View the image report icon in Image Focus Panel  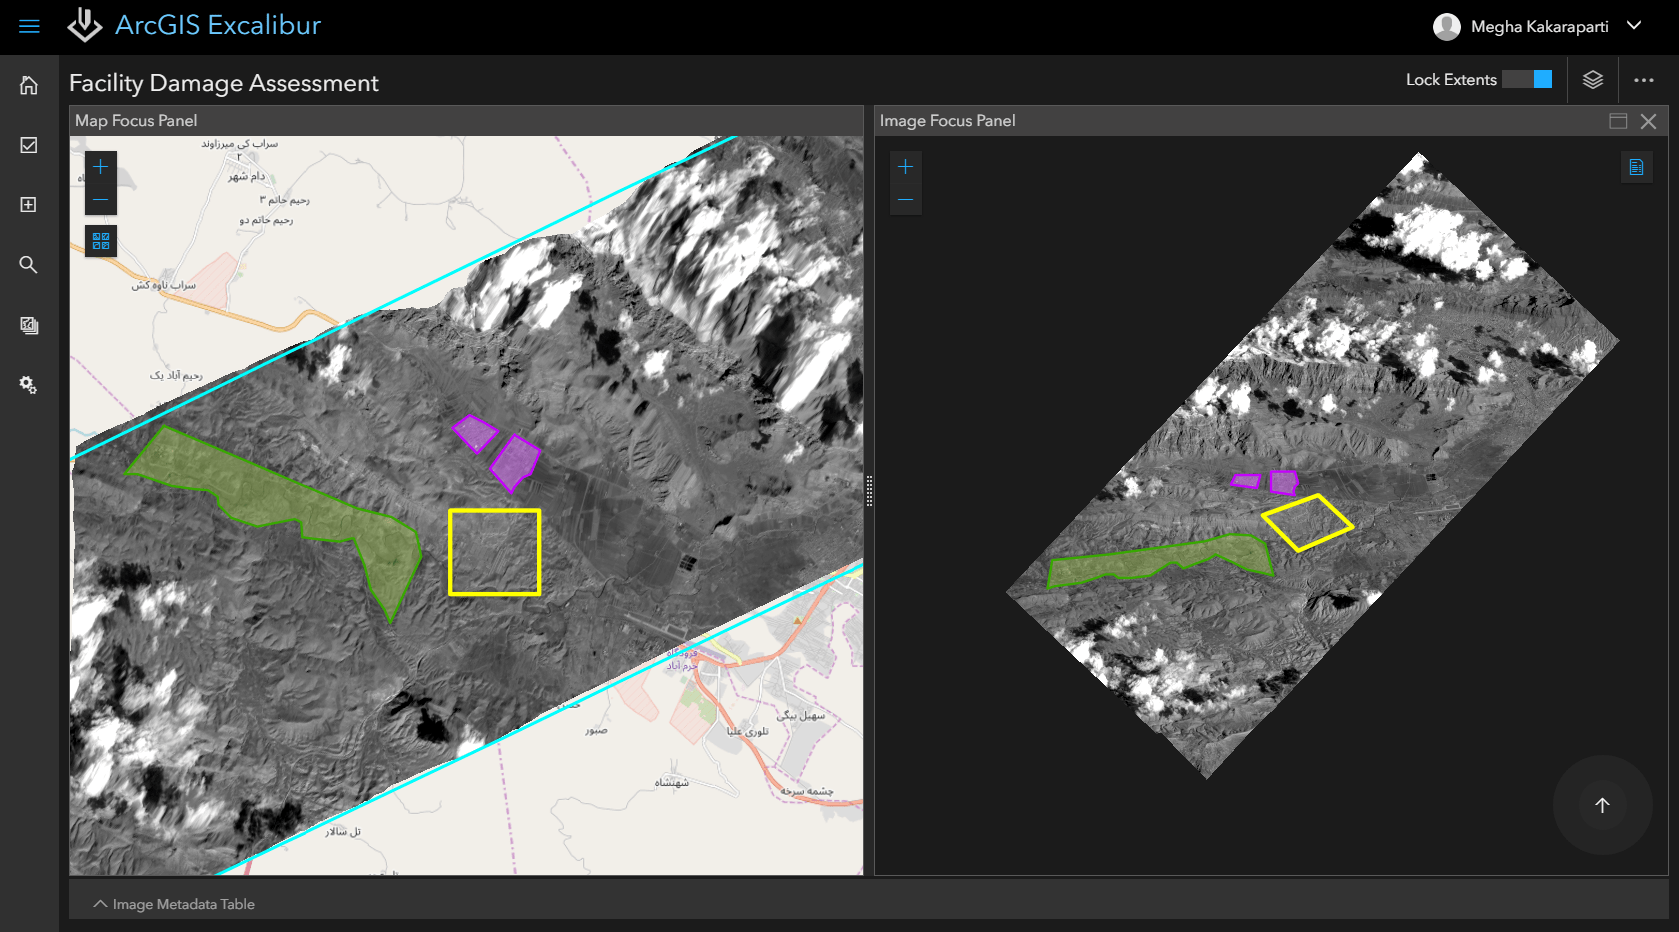coord(1636,167)
